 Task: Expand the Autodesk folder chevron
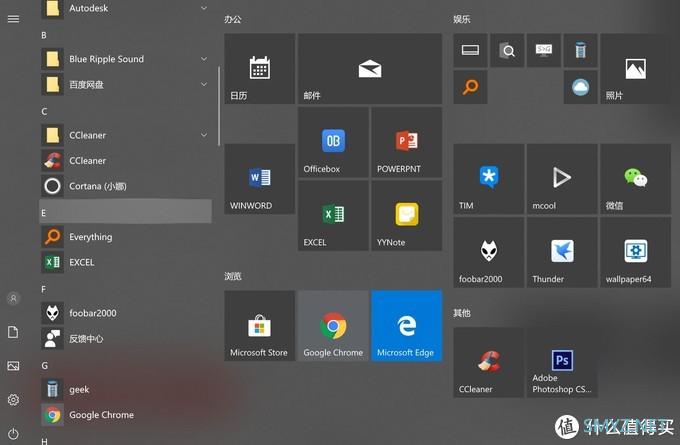(204, 8)
